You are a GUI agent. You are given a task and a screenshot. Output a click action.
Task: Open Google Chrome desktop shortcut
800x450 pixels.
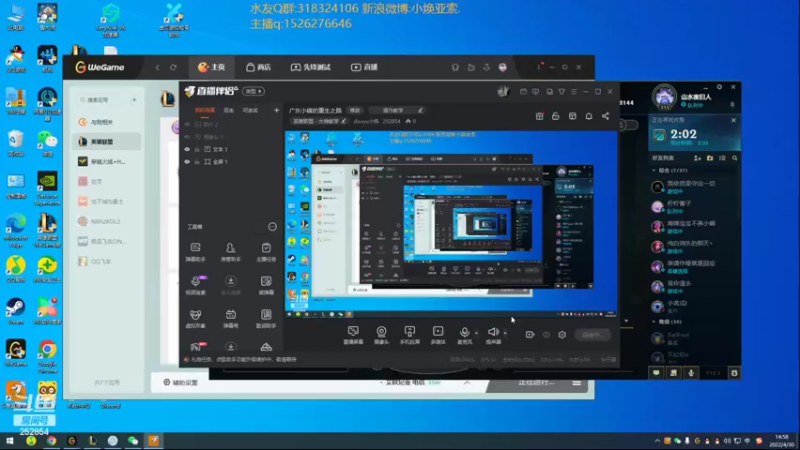tap(47, 356)
